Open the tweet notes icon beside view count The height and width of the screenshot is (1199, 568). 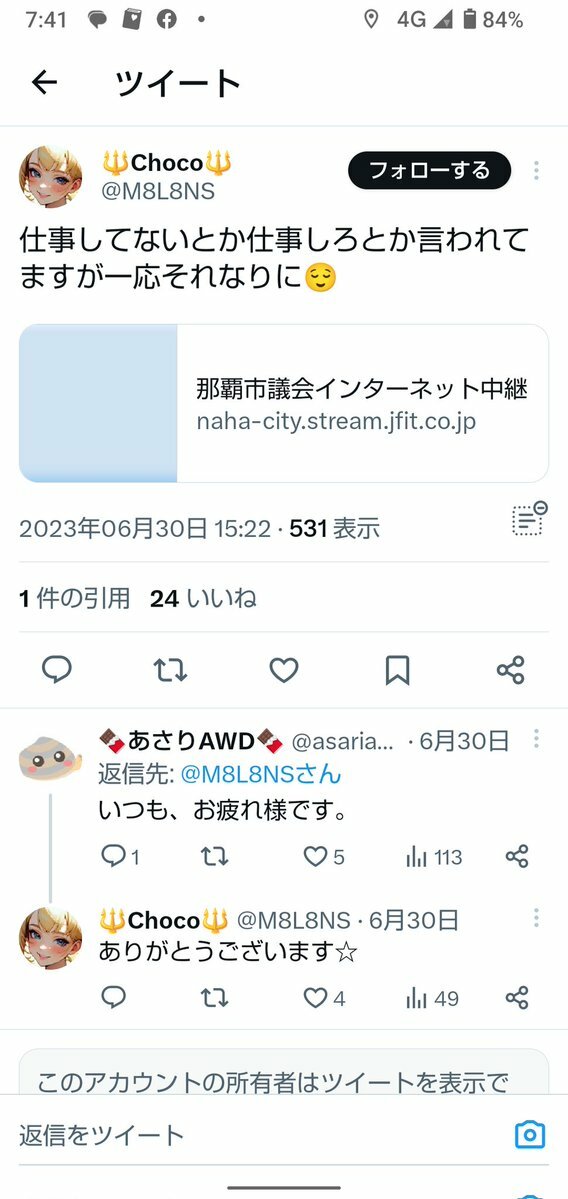click(529, 518)
